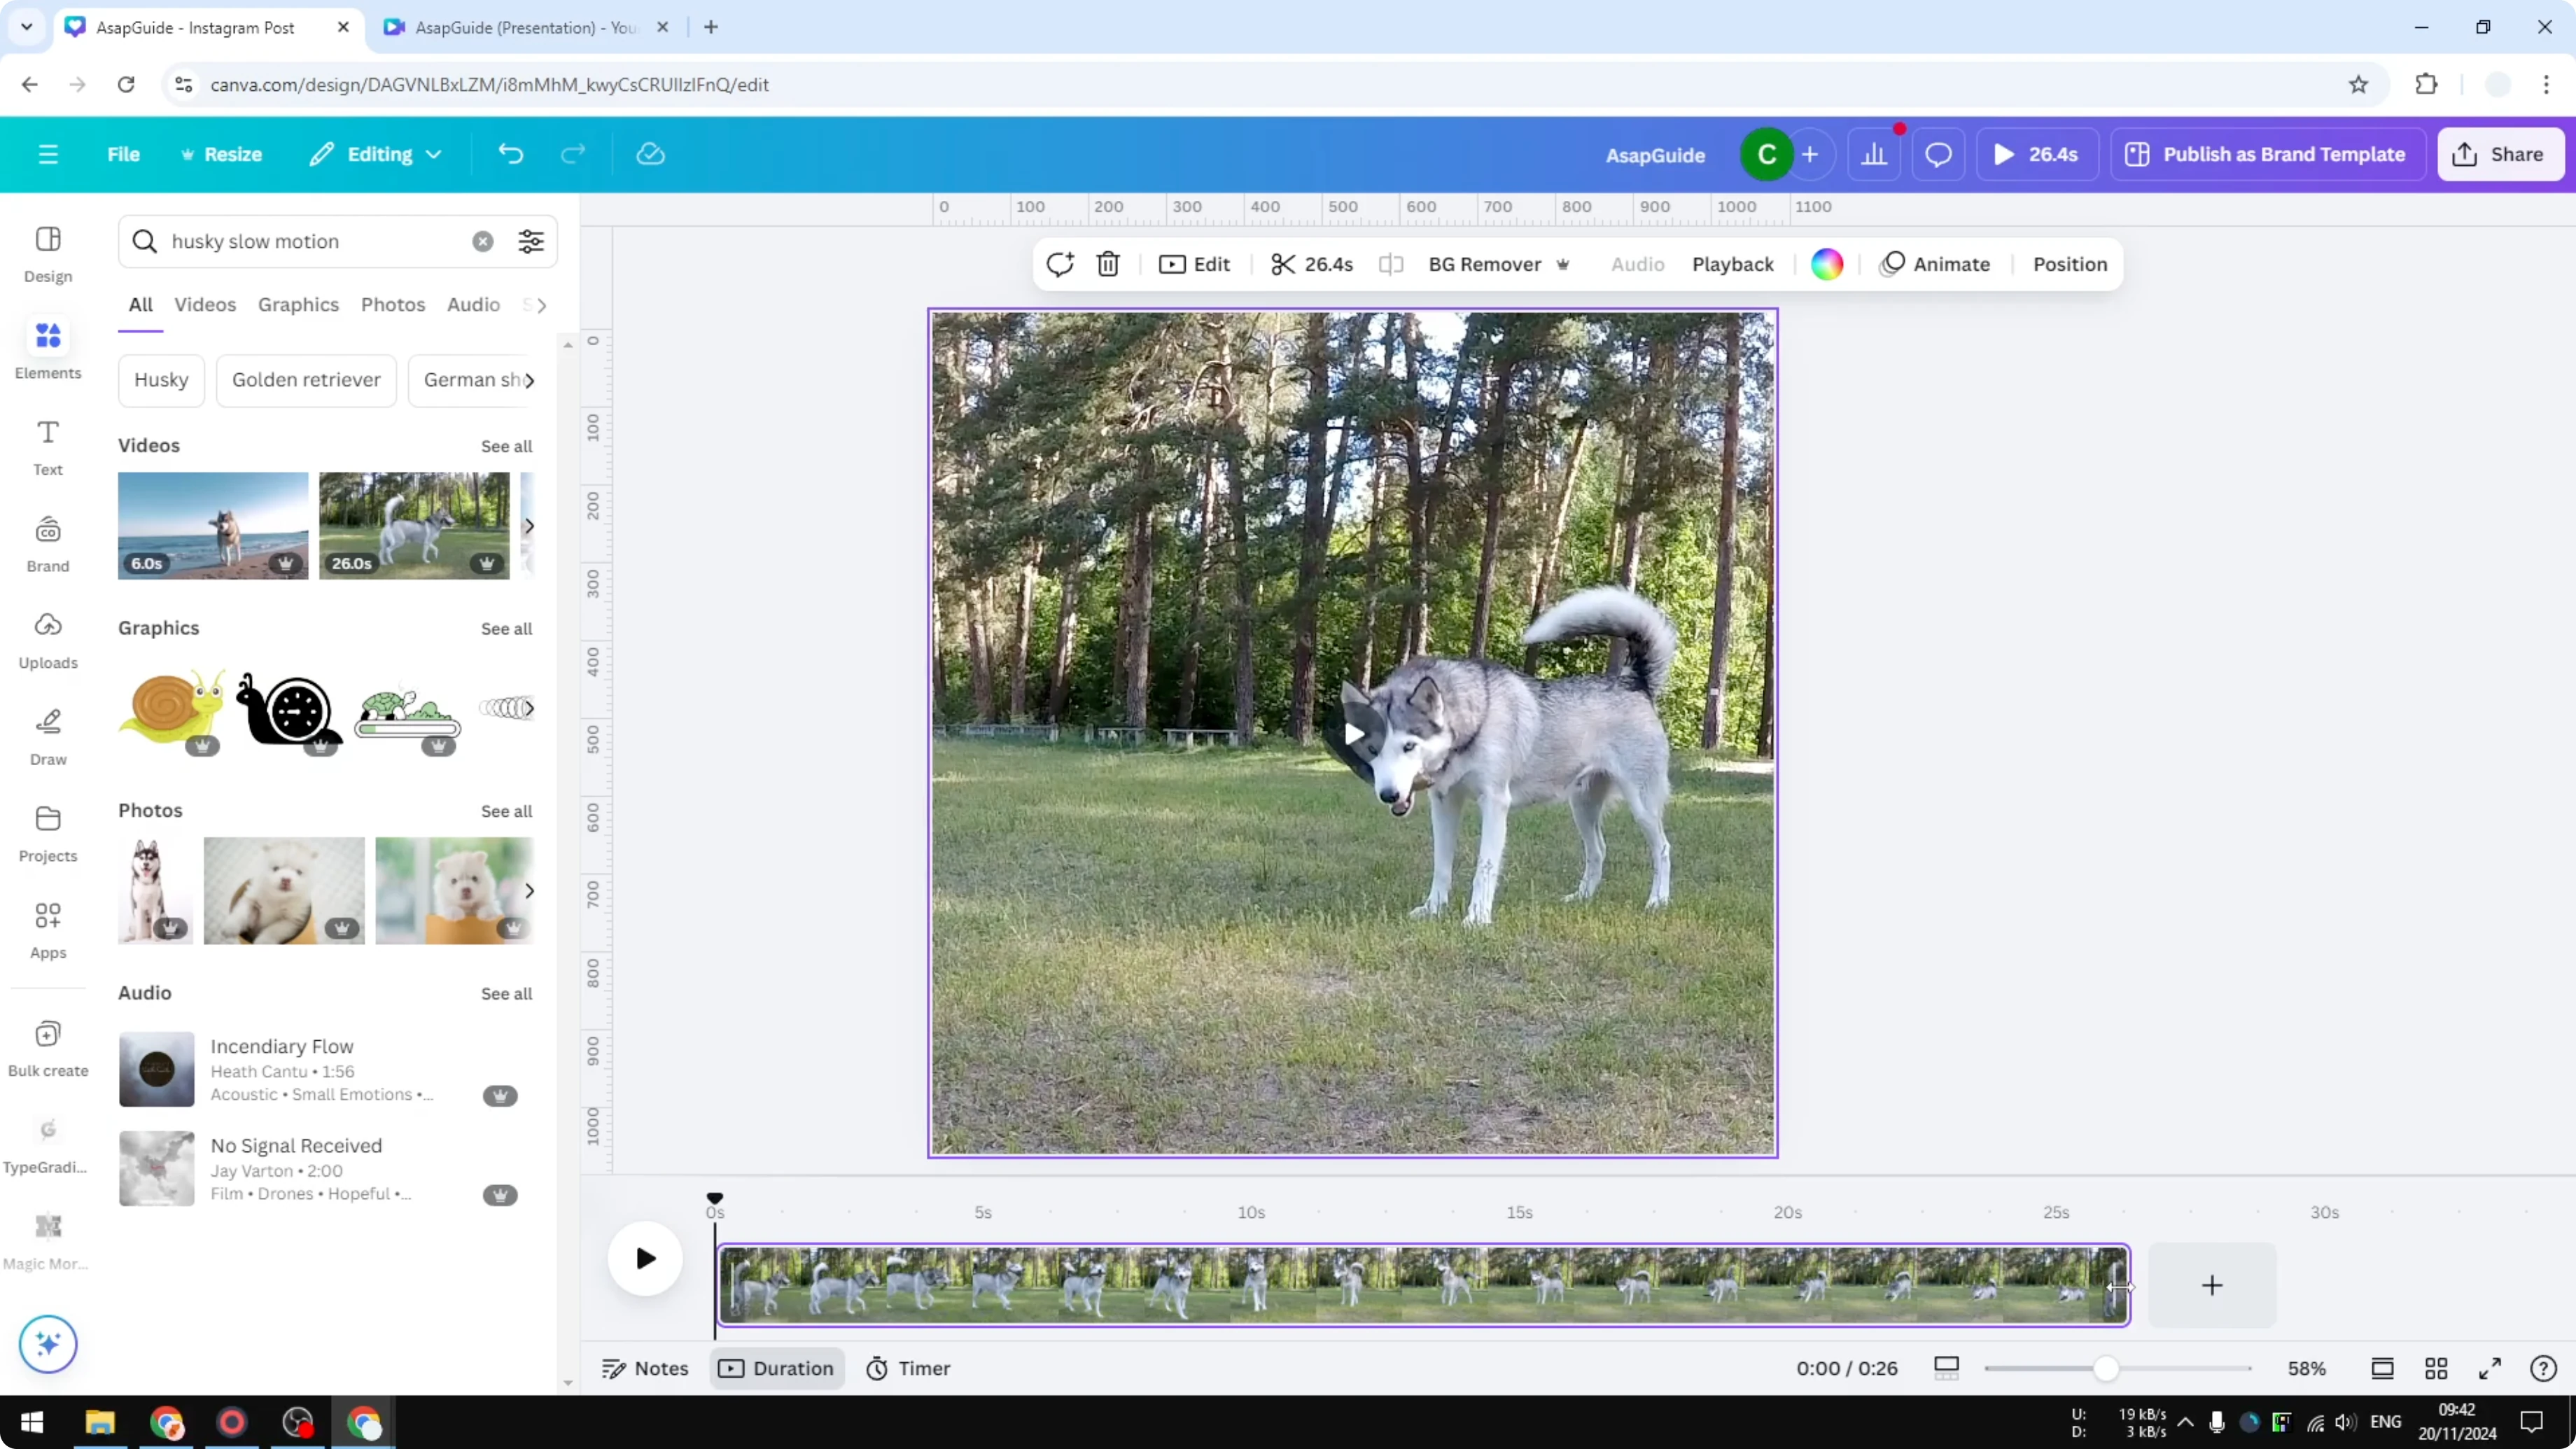The height and width of the screenshot is (1449, 2576).
Task: Open the File menu
Action: [124, 153]
